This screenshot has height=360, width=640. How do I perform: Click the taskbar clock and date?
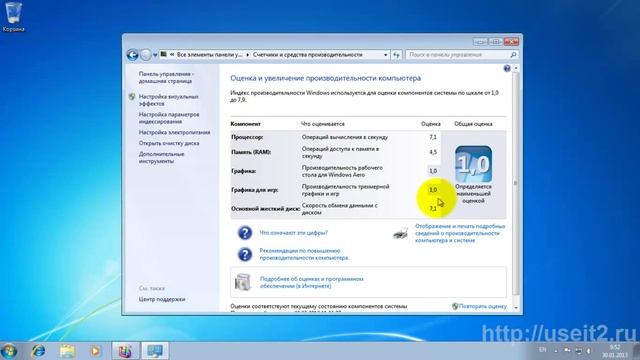pos(615,351)
